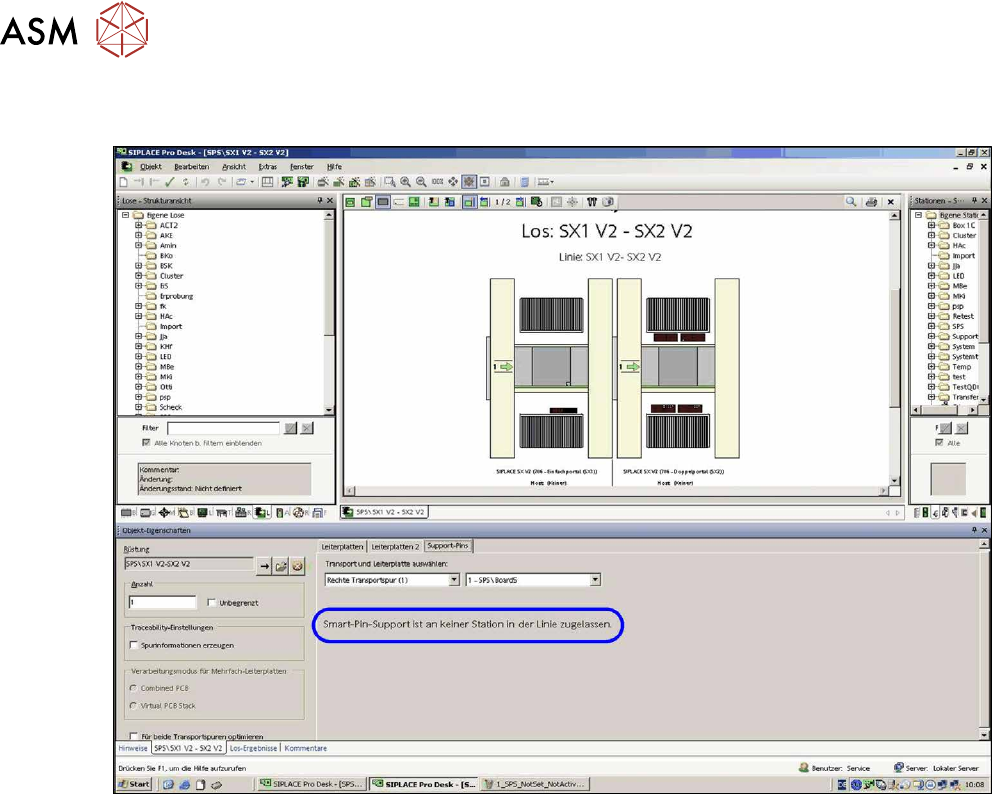Open the Ansicht menu

point(234,167)
